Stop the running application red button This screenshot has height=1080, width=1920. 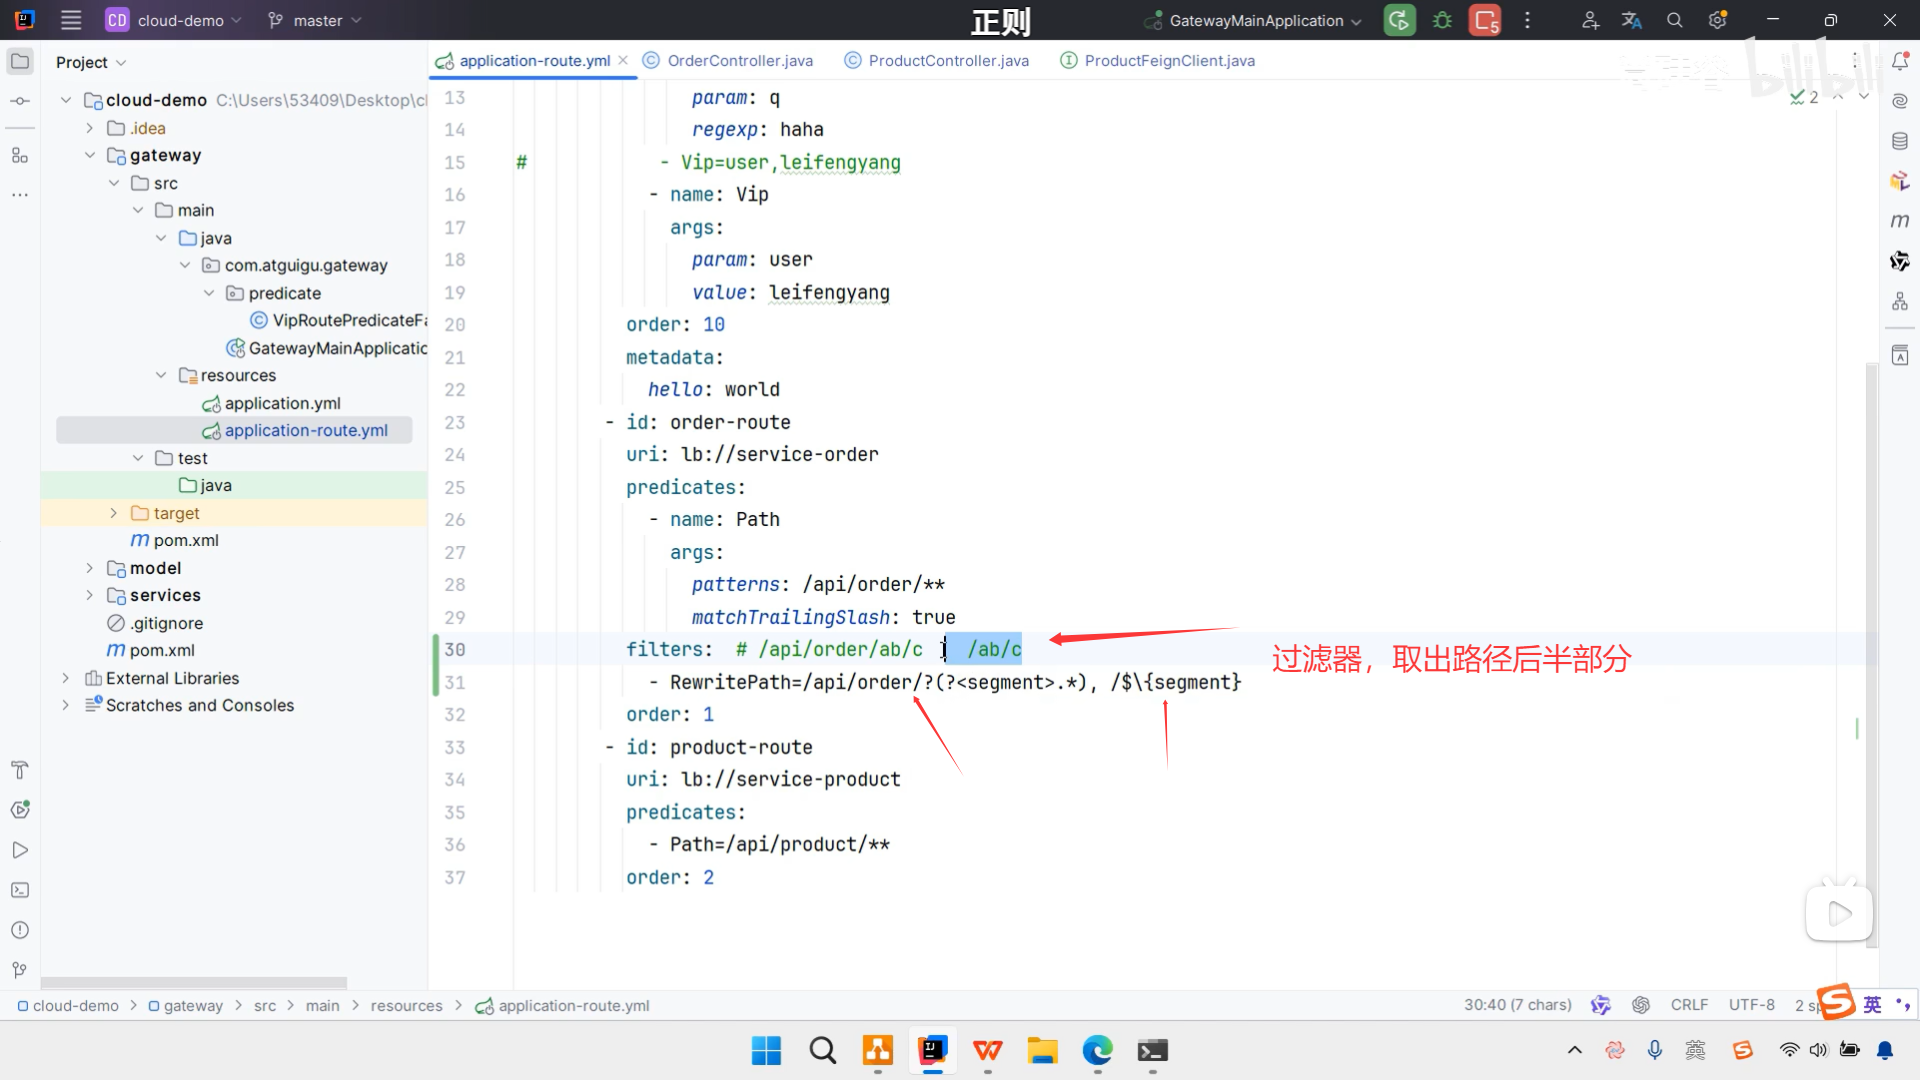click(1485, 20)
